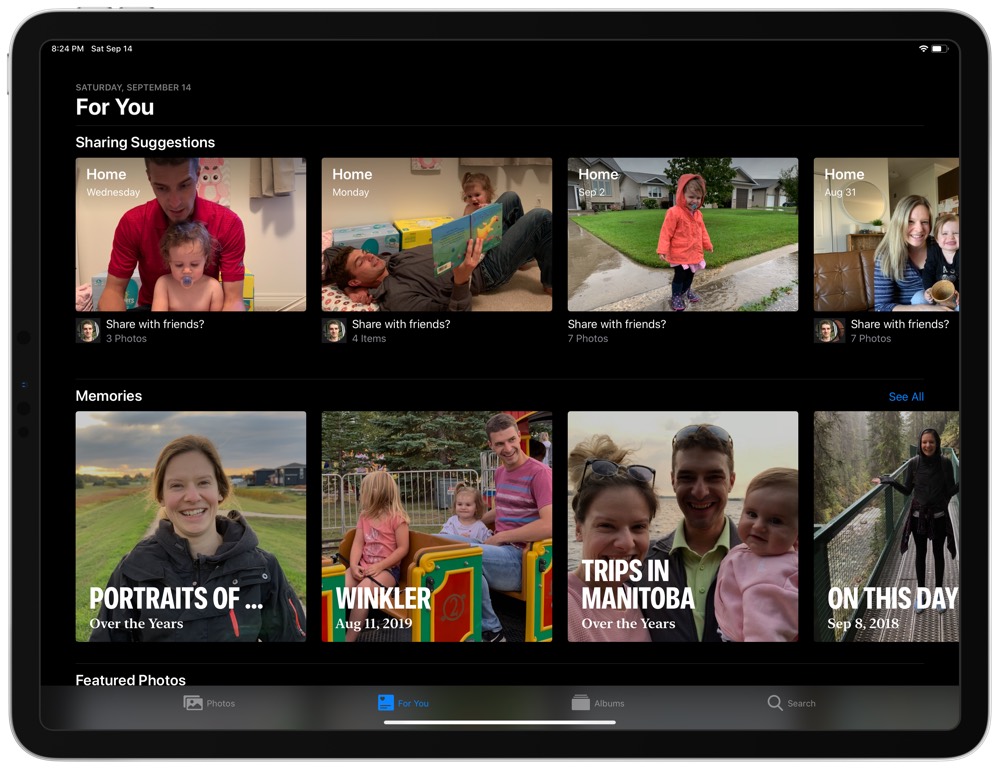
Task: Play Portraits Of memory
Action: point(191,526)
